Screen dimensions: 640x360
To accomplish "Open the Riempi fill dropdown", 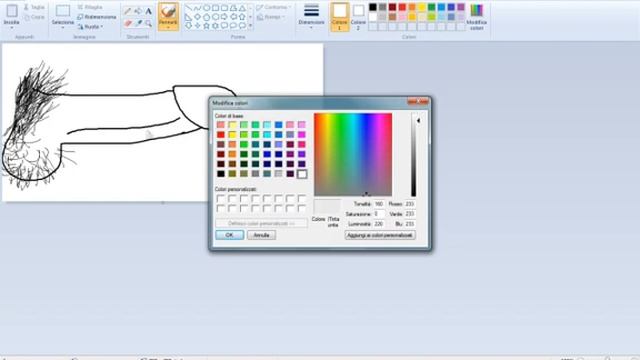I will [271, 17].
